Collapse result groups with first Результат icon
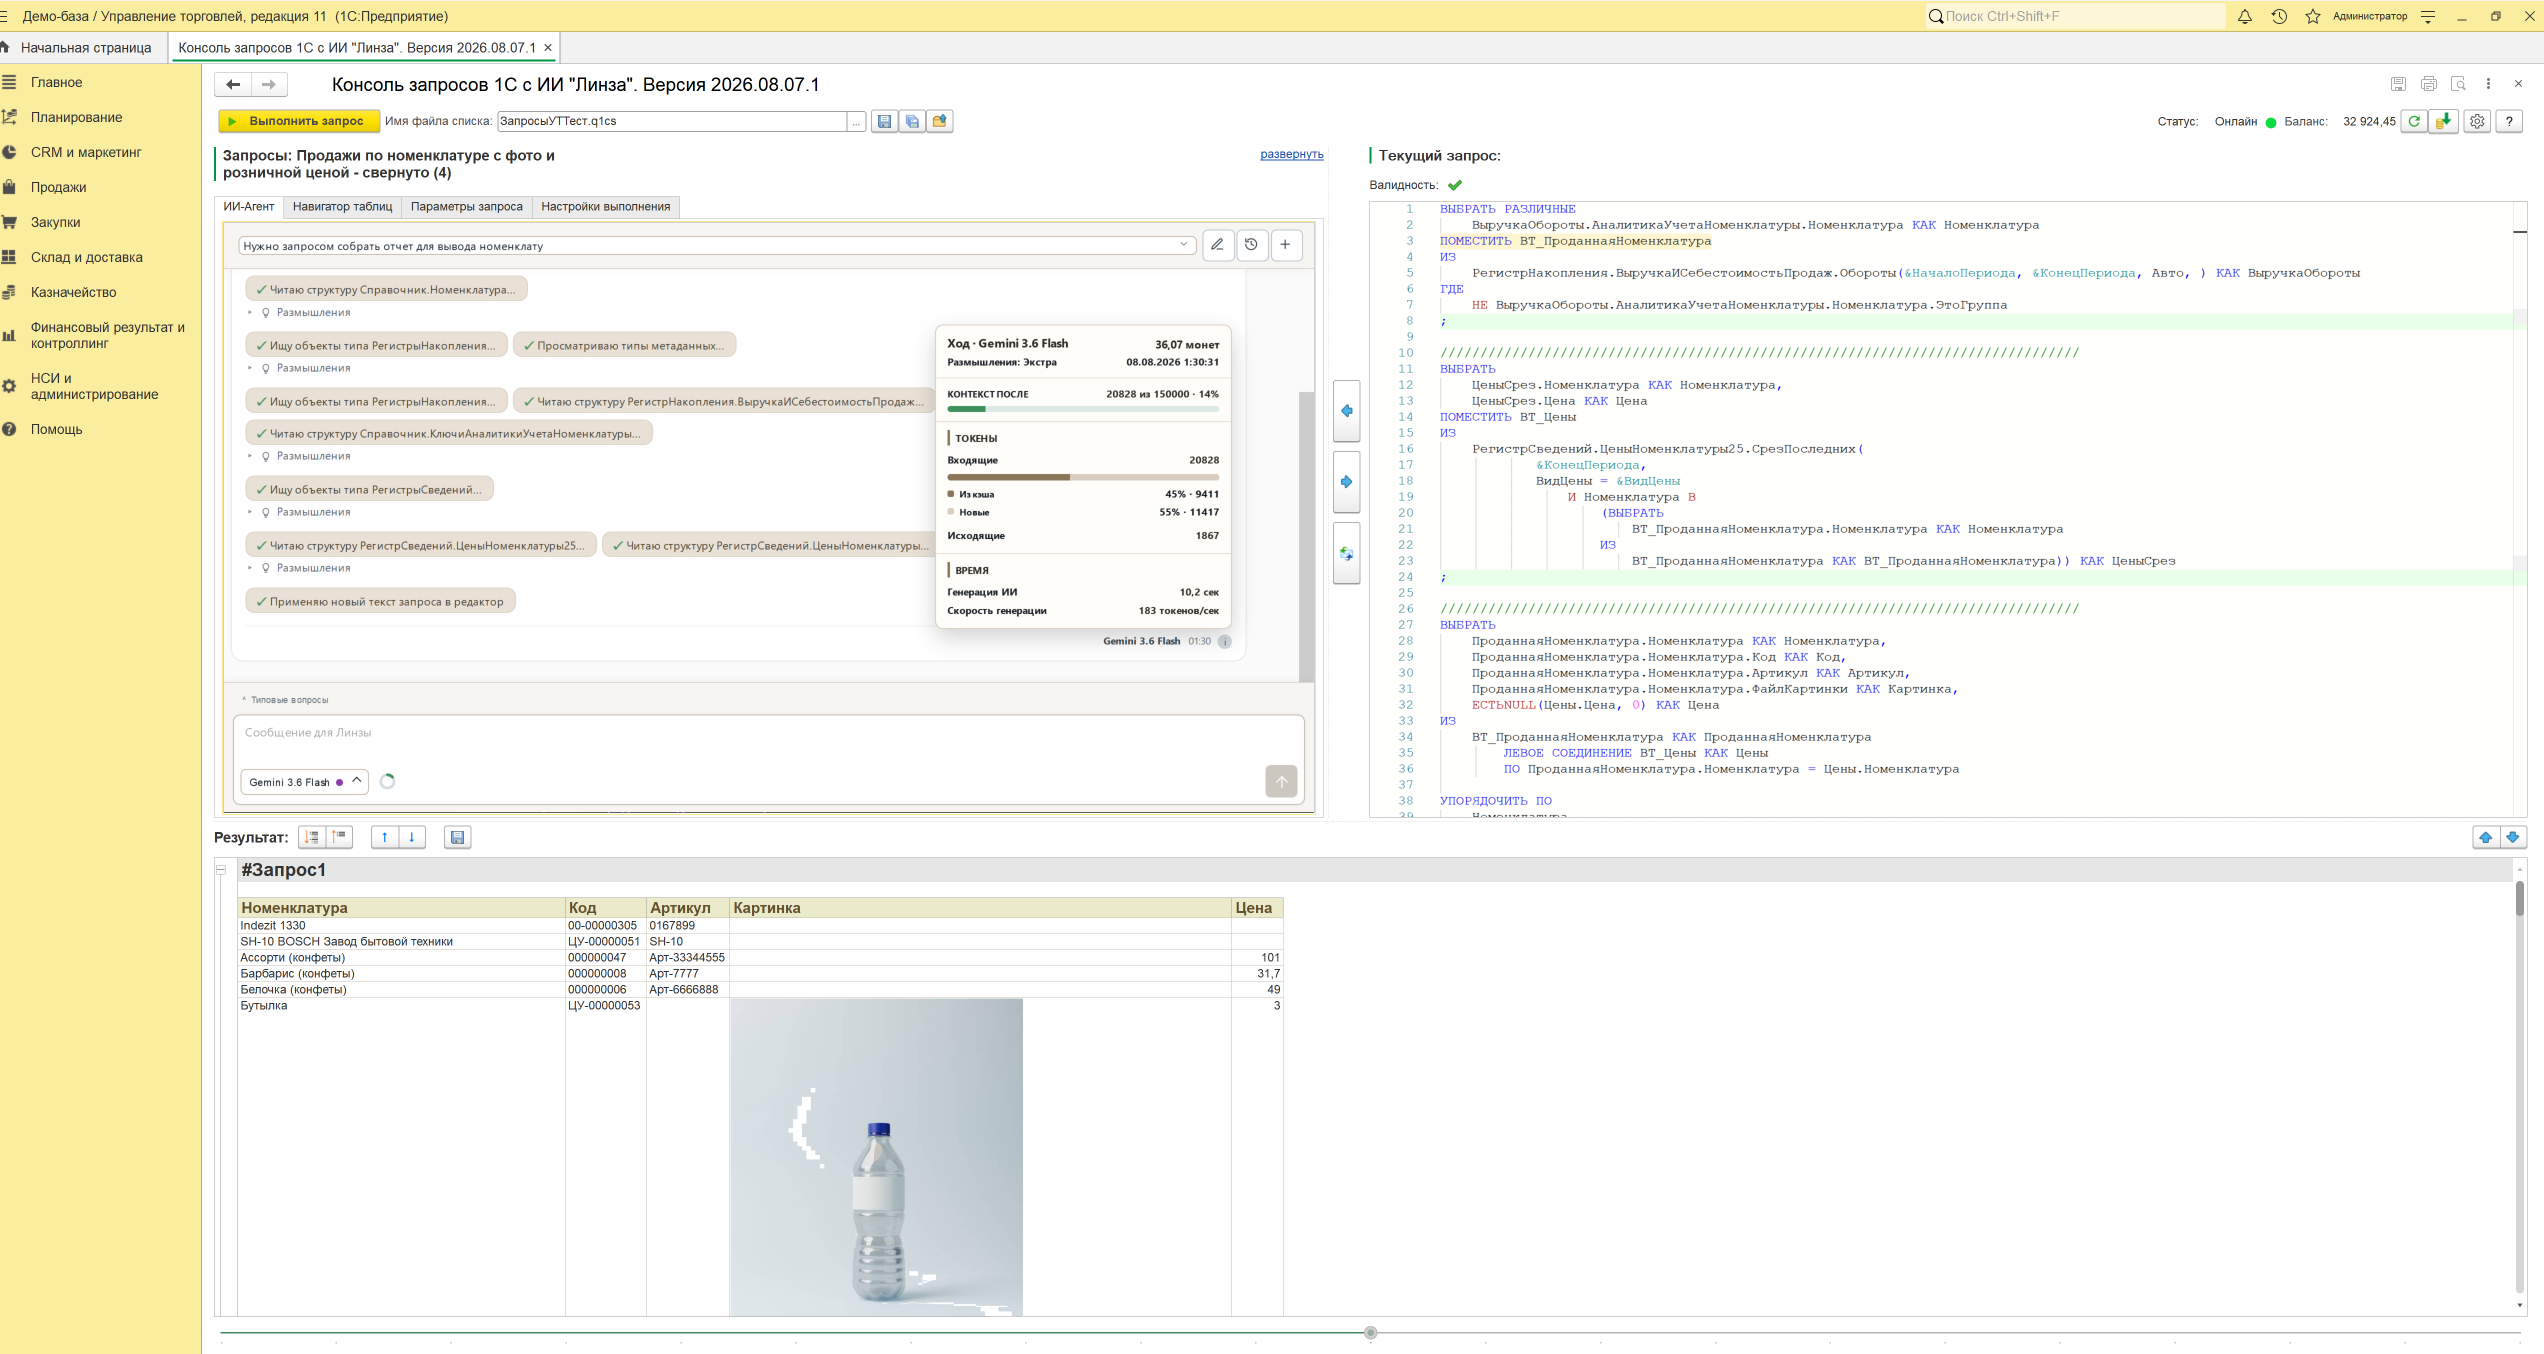The width and height of the screenshot is (2544, 1354). pos(312,838)
